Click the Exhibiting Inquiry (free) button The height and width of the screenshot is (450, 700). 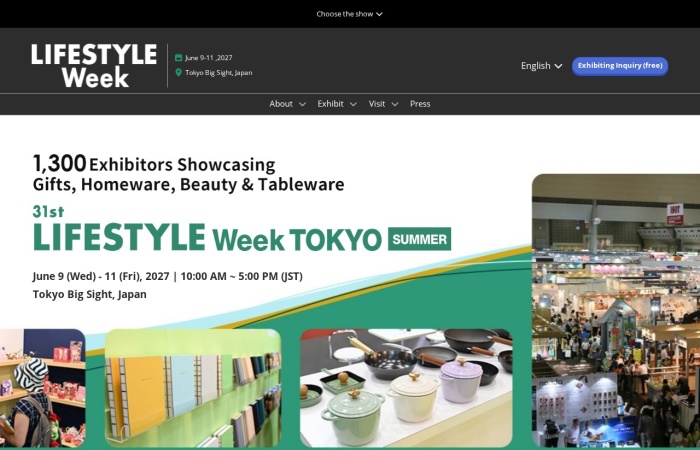tap(620, 66)
